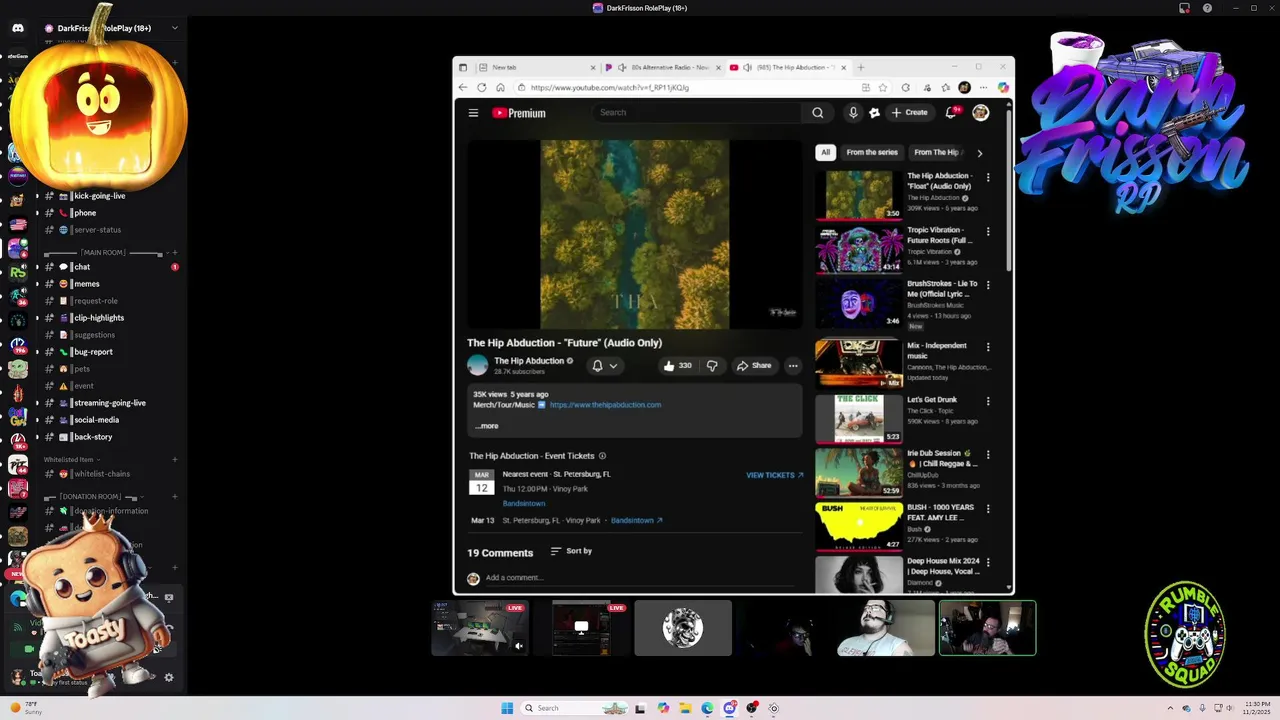Open Discord help icon in title bar

tap(1207, 8)
